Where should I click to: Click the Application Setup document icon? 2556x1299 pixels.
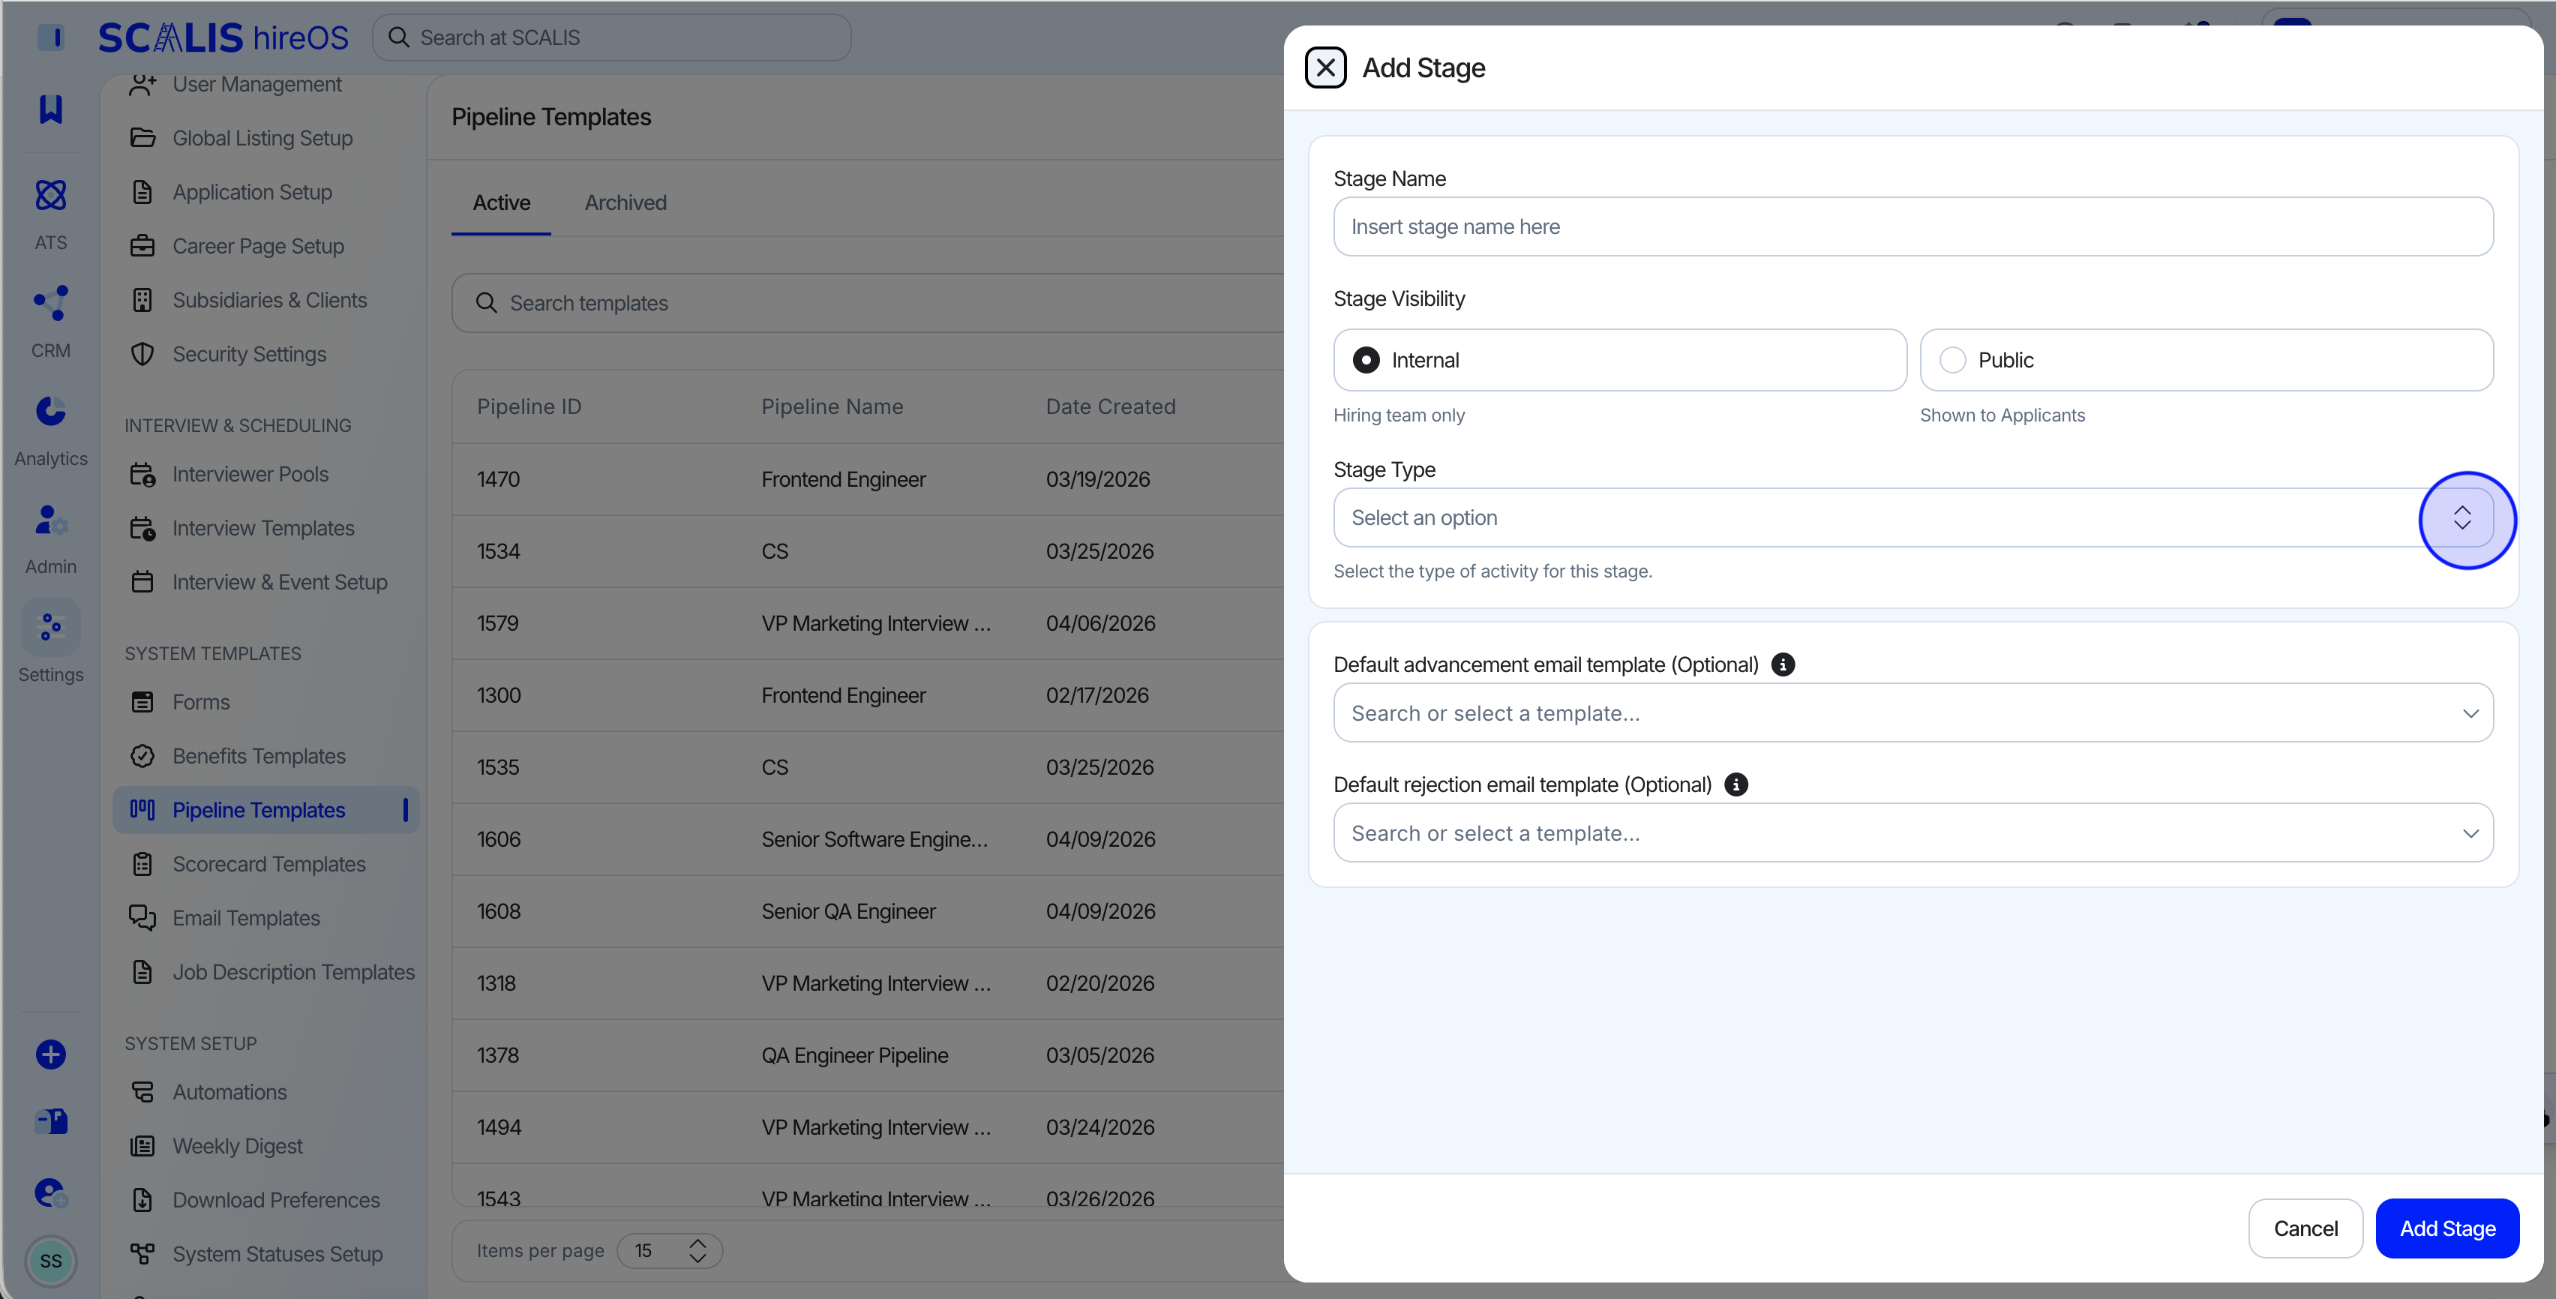point(143,192)
